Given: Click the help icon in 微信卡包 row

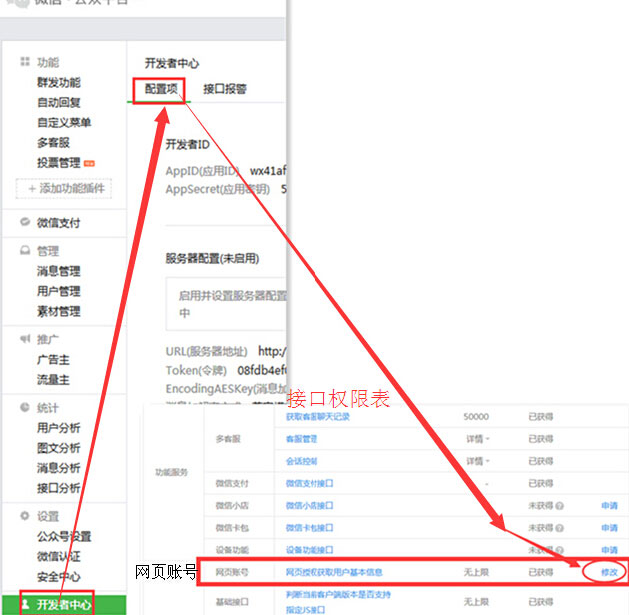Looking at the screenshot, I should tap(559, 528).
